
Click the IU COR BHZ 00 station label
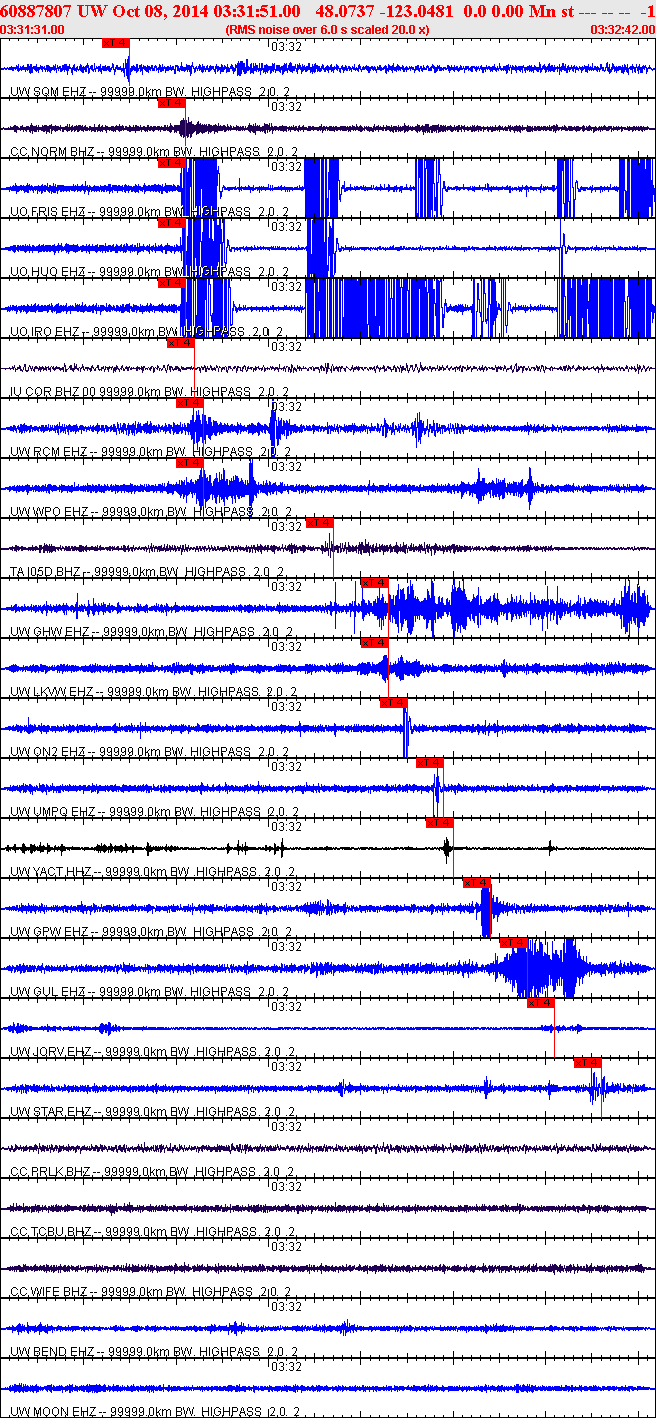point(53,391)
